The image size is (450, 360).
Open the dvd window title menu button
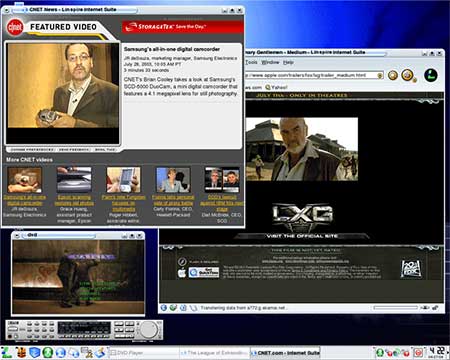(16, 236)
